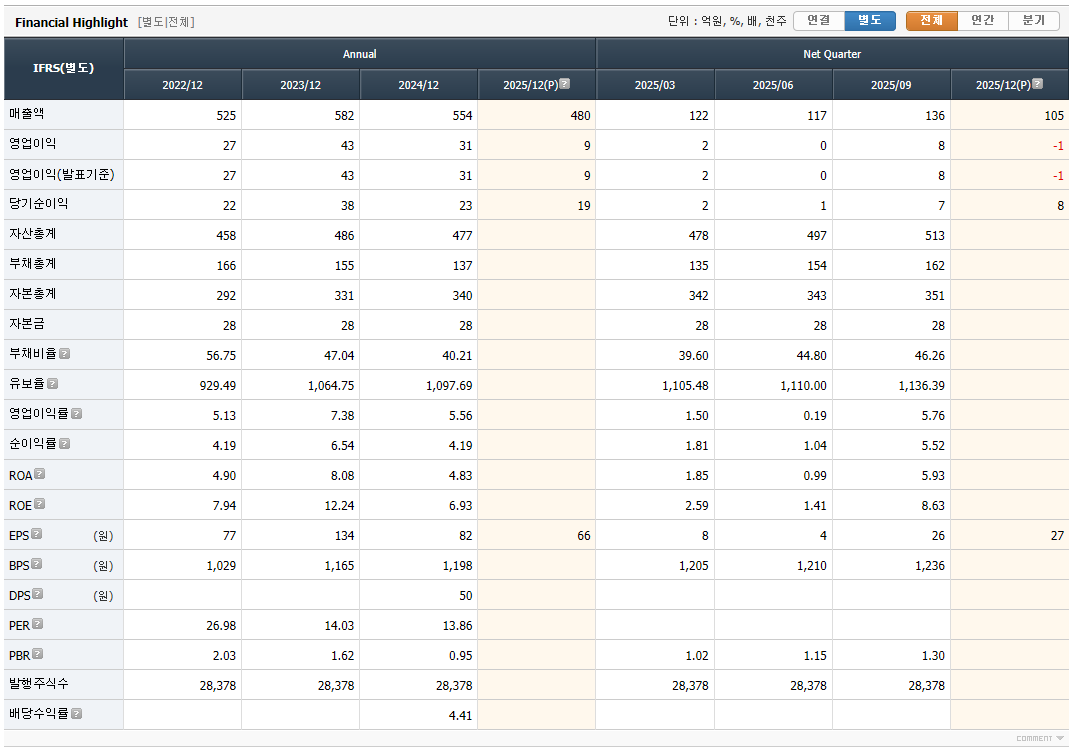
Task: Click 자본총계 value 292 for 2022/12
Action: click(226, 295)
